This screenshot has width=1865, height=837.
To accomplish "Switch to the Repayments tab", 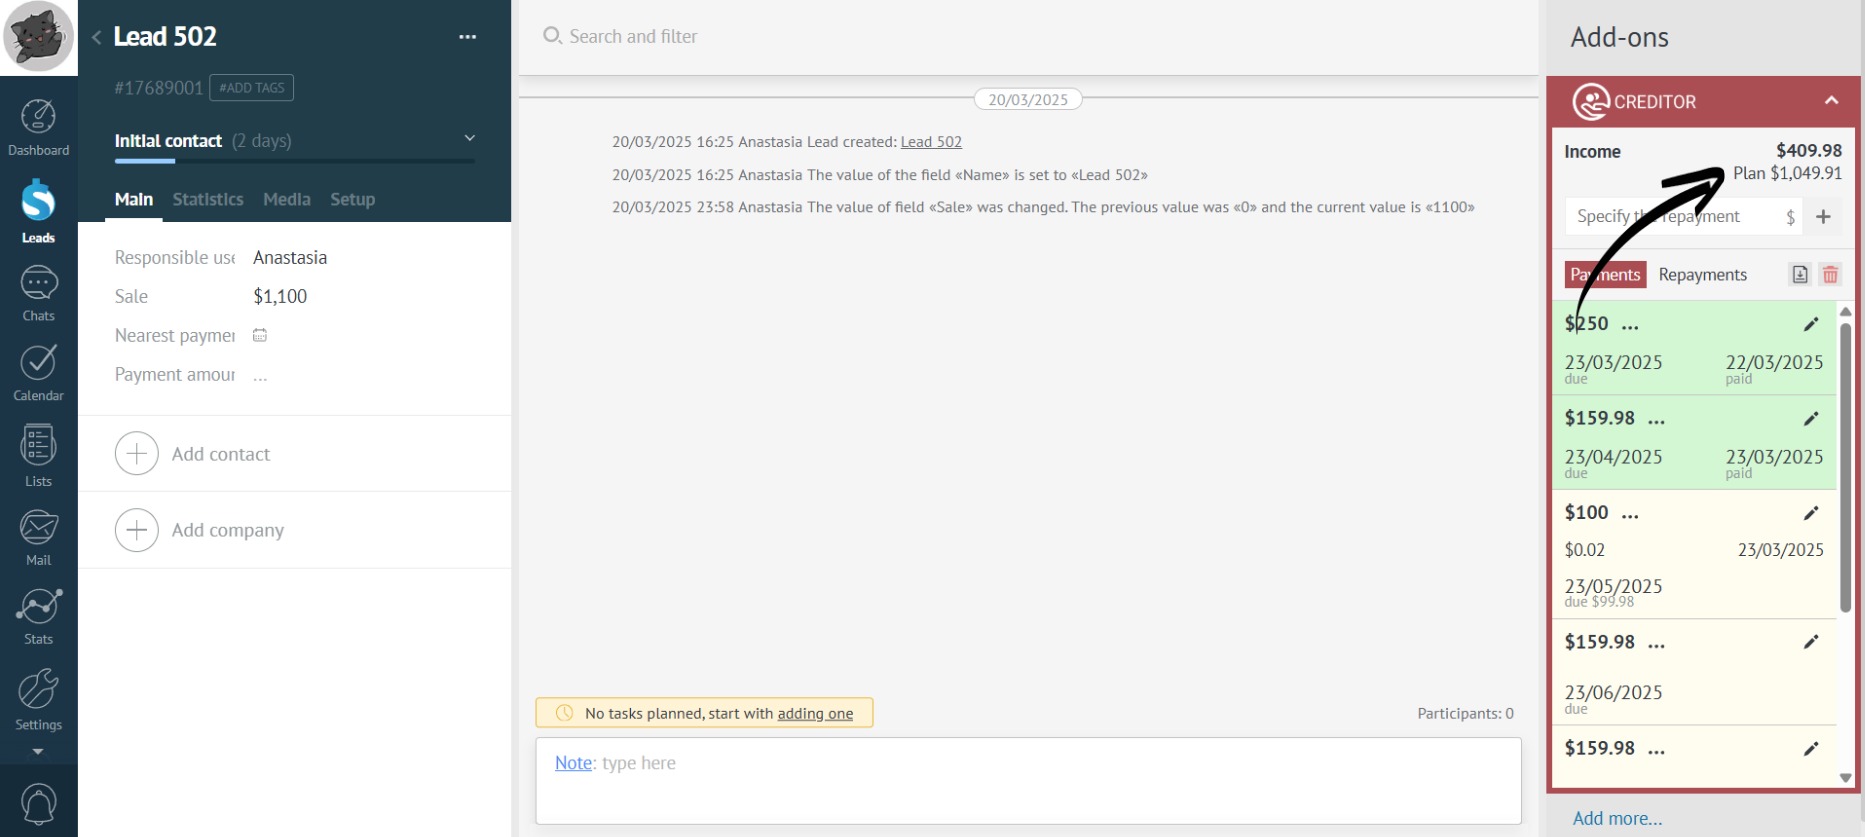I will click(x=1702, y=275).
